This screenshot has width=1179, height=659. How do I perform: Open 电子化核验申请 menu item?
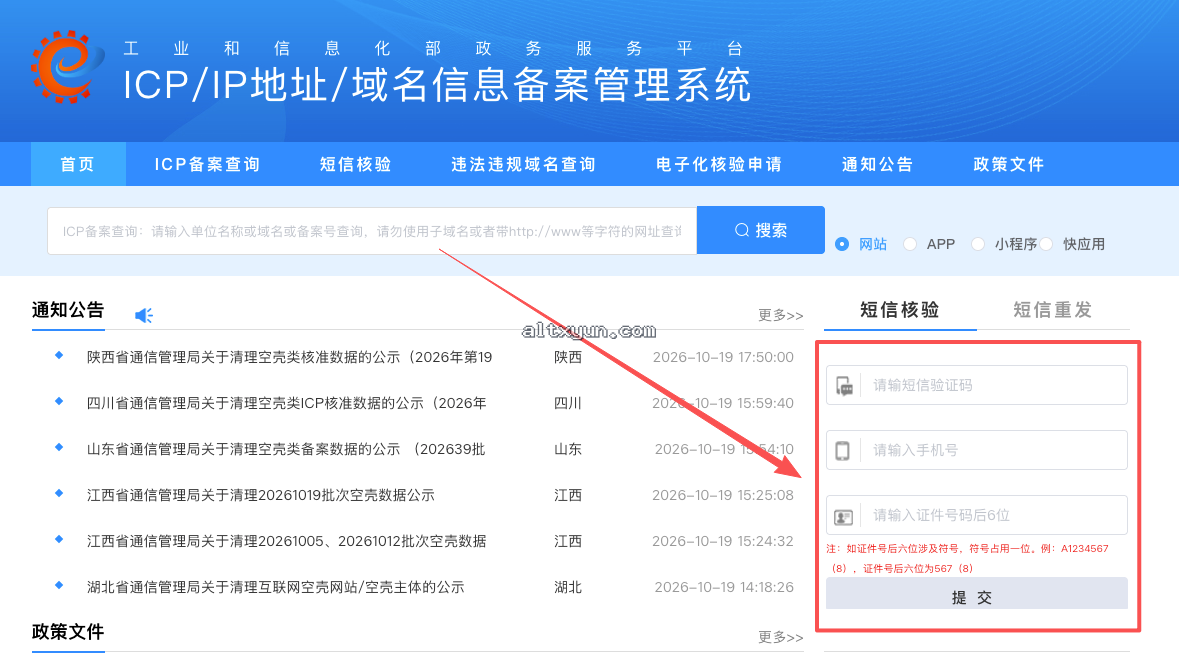(x=719, y=164)
